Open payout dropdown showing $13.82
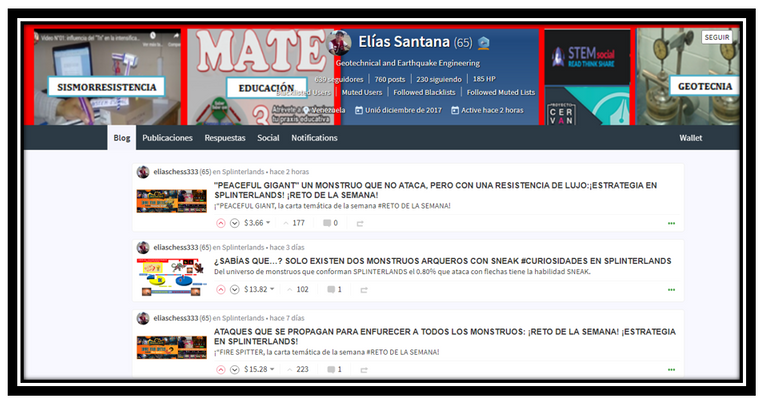Viewport: 768px width, 403px height. 259,289
